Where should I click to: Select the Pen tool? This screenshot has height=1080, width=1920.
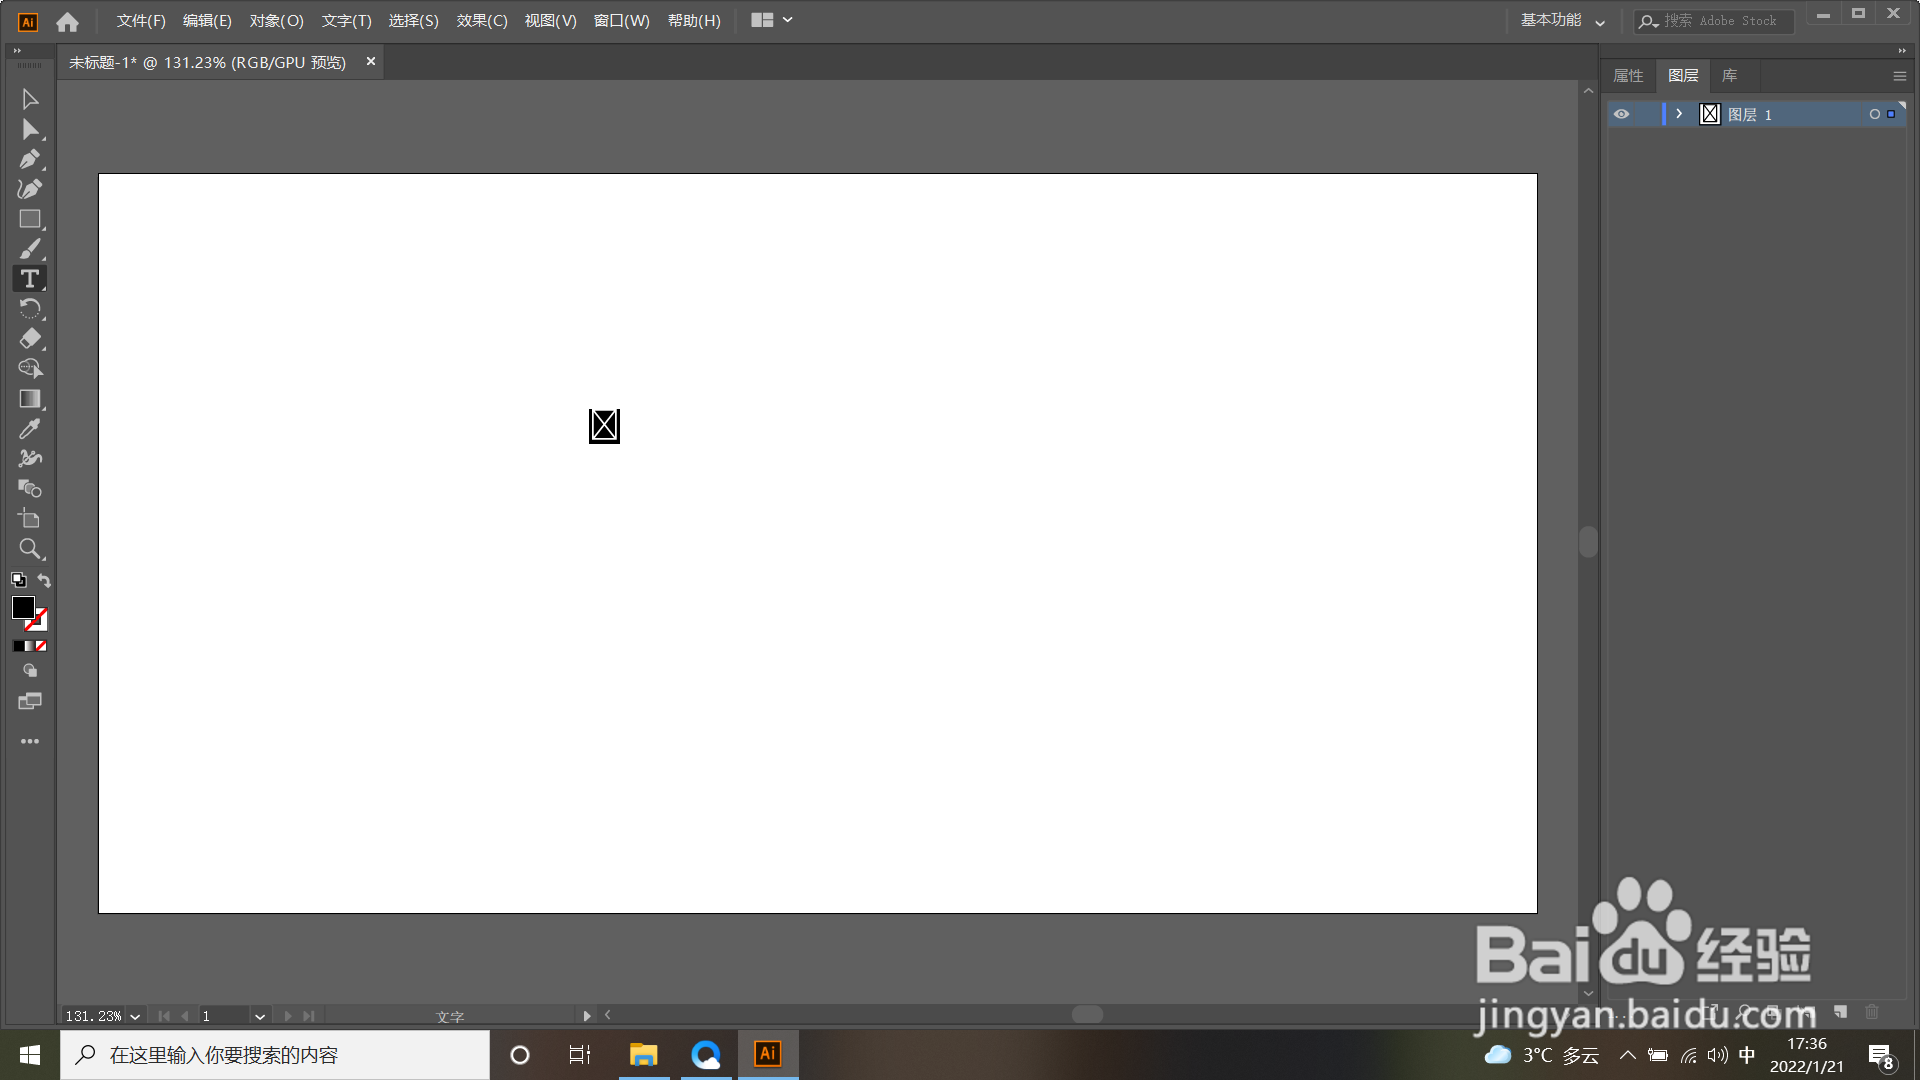tap(29, 159)
